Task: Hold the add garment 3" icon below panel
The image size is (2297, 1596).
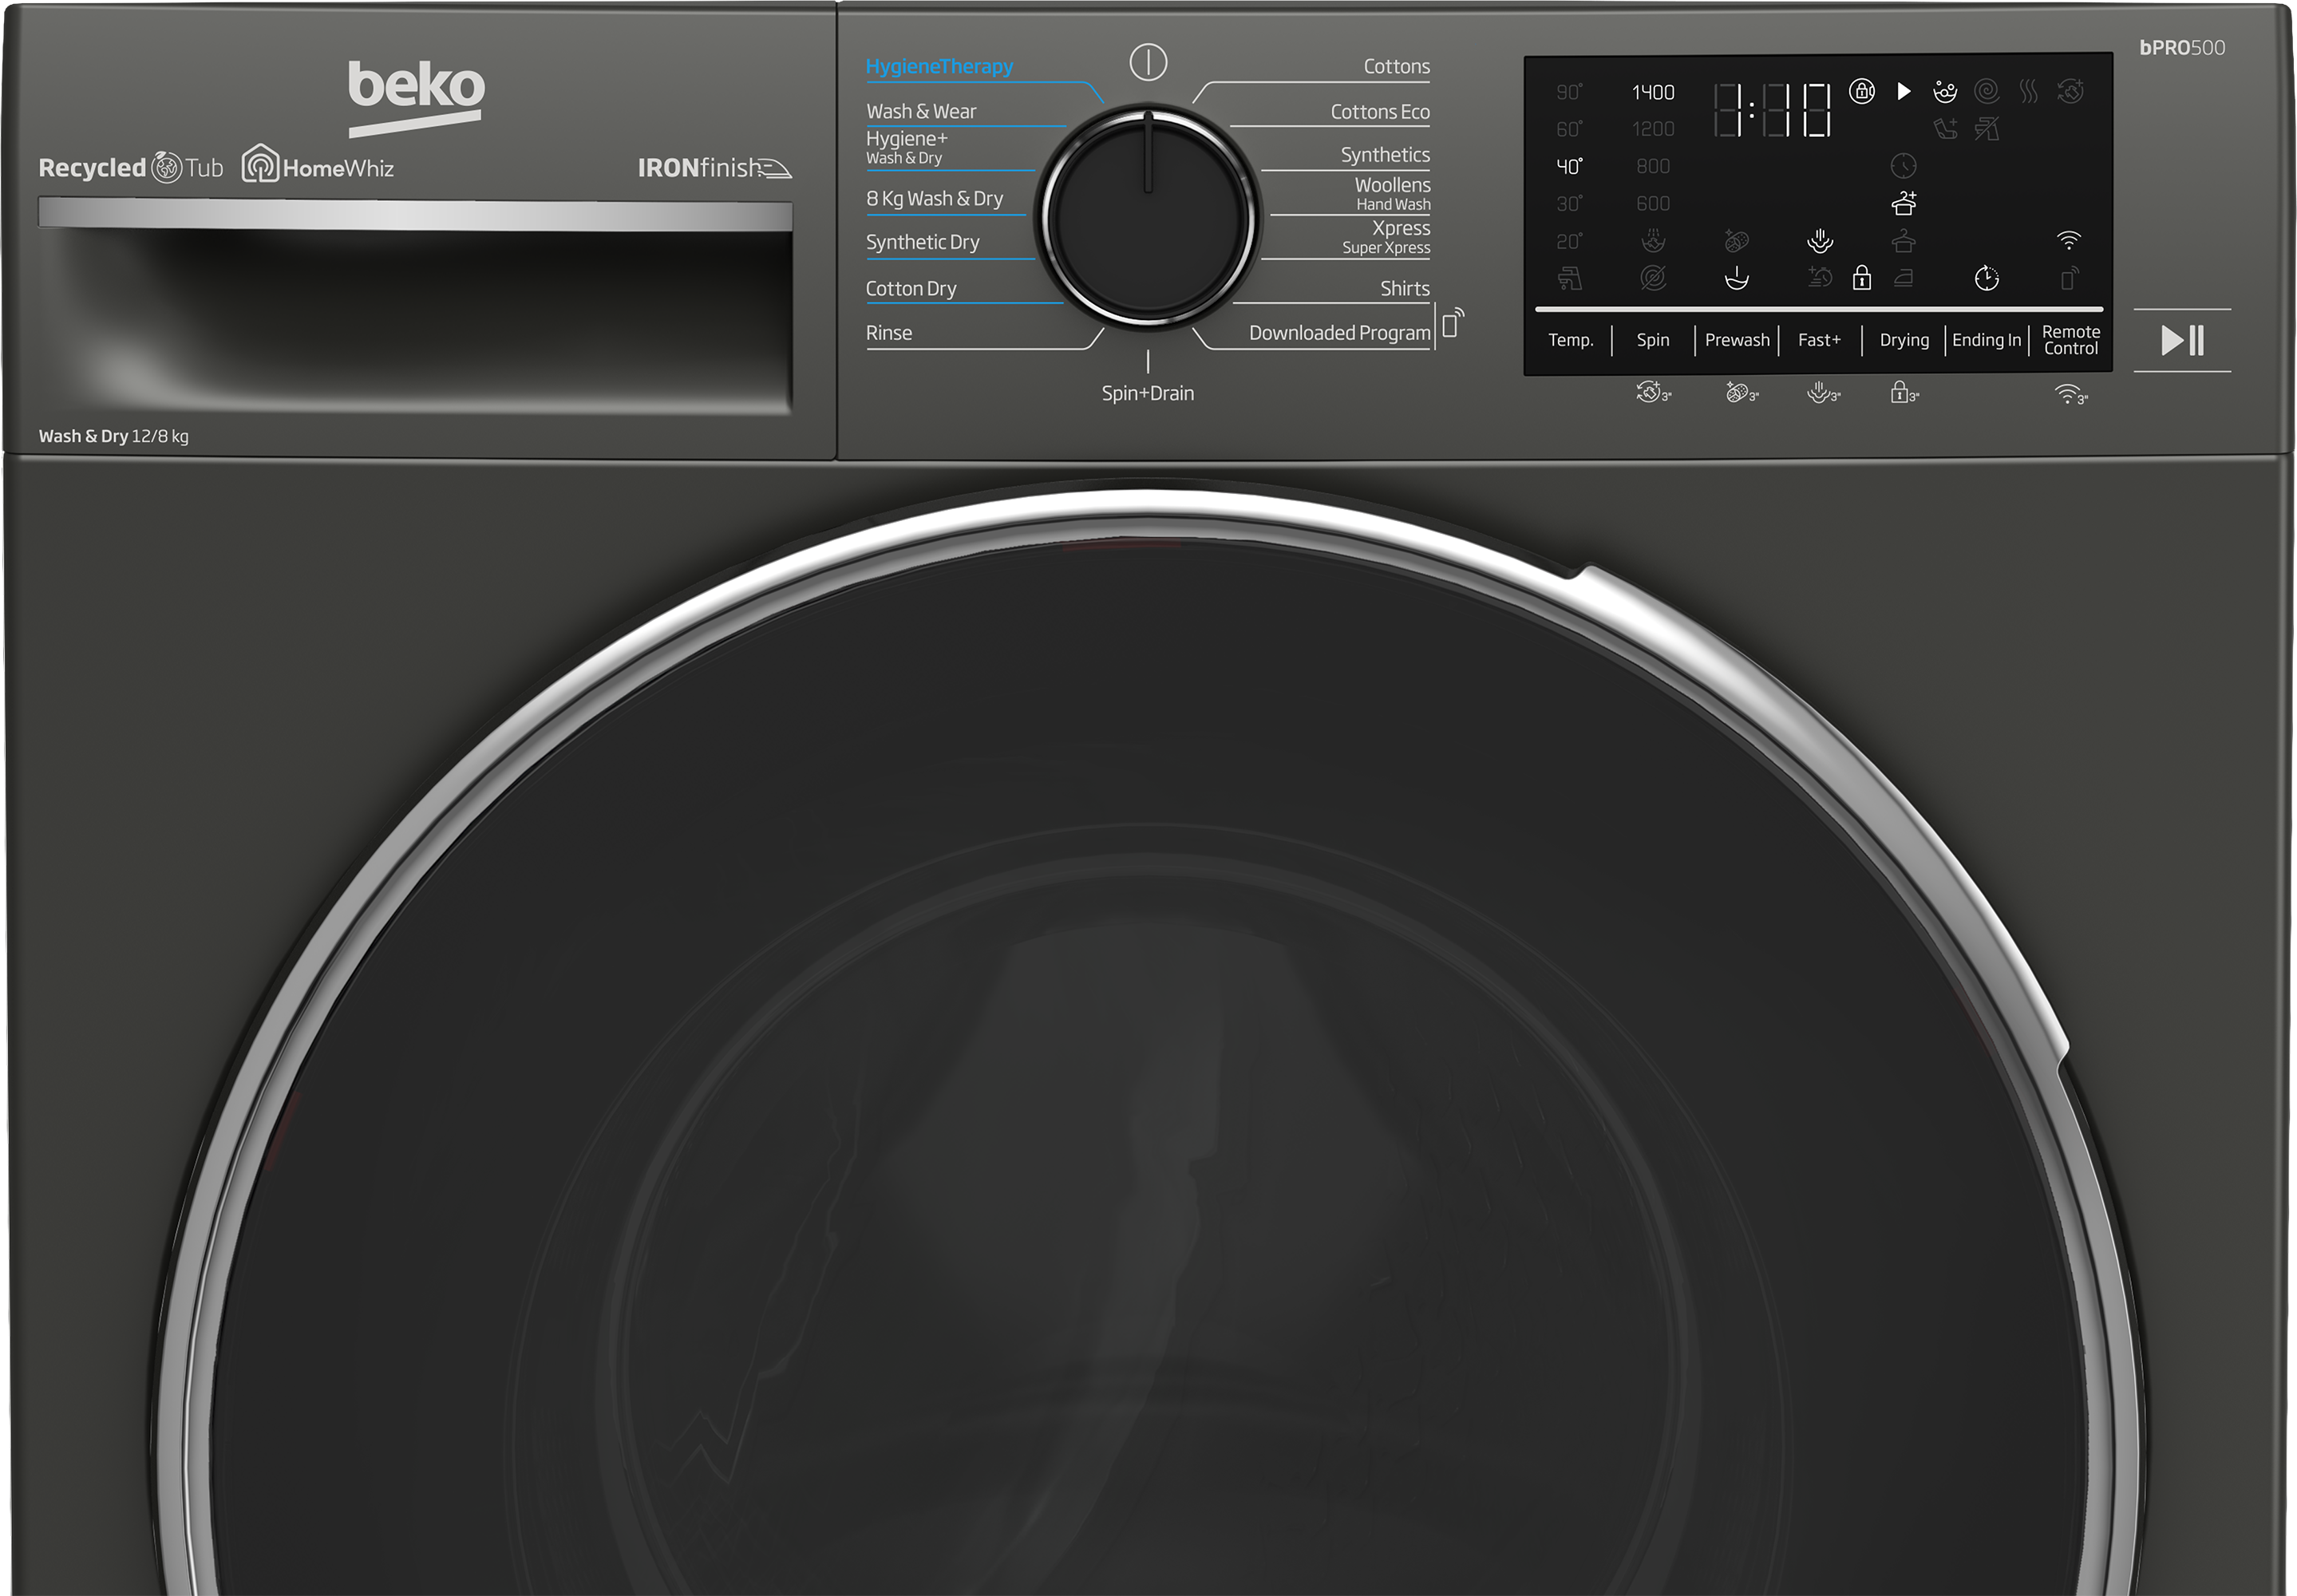Action: (x=1654, y=392)
